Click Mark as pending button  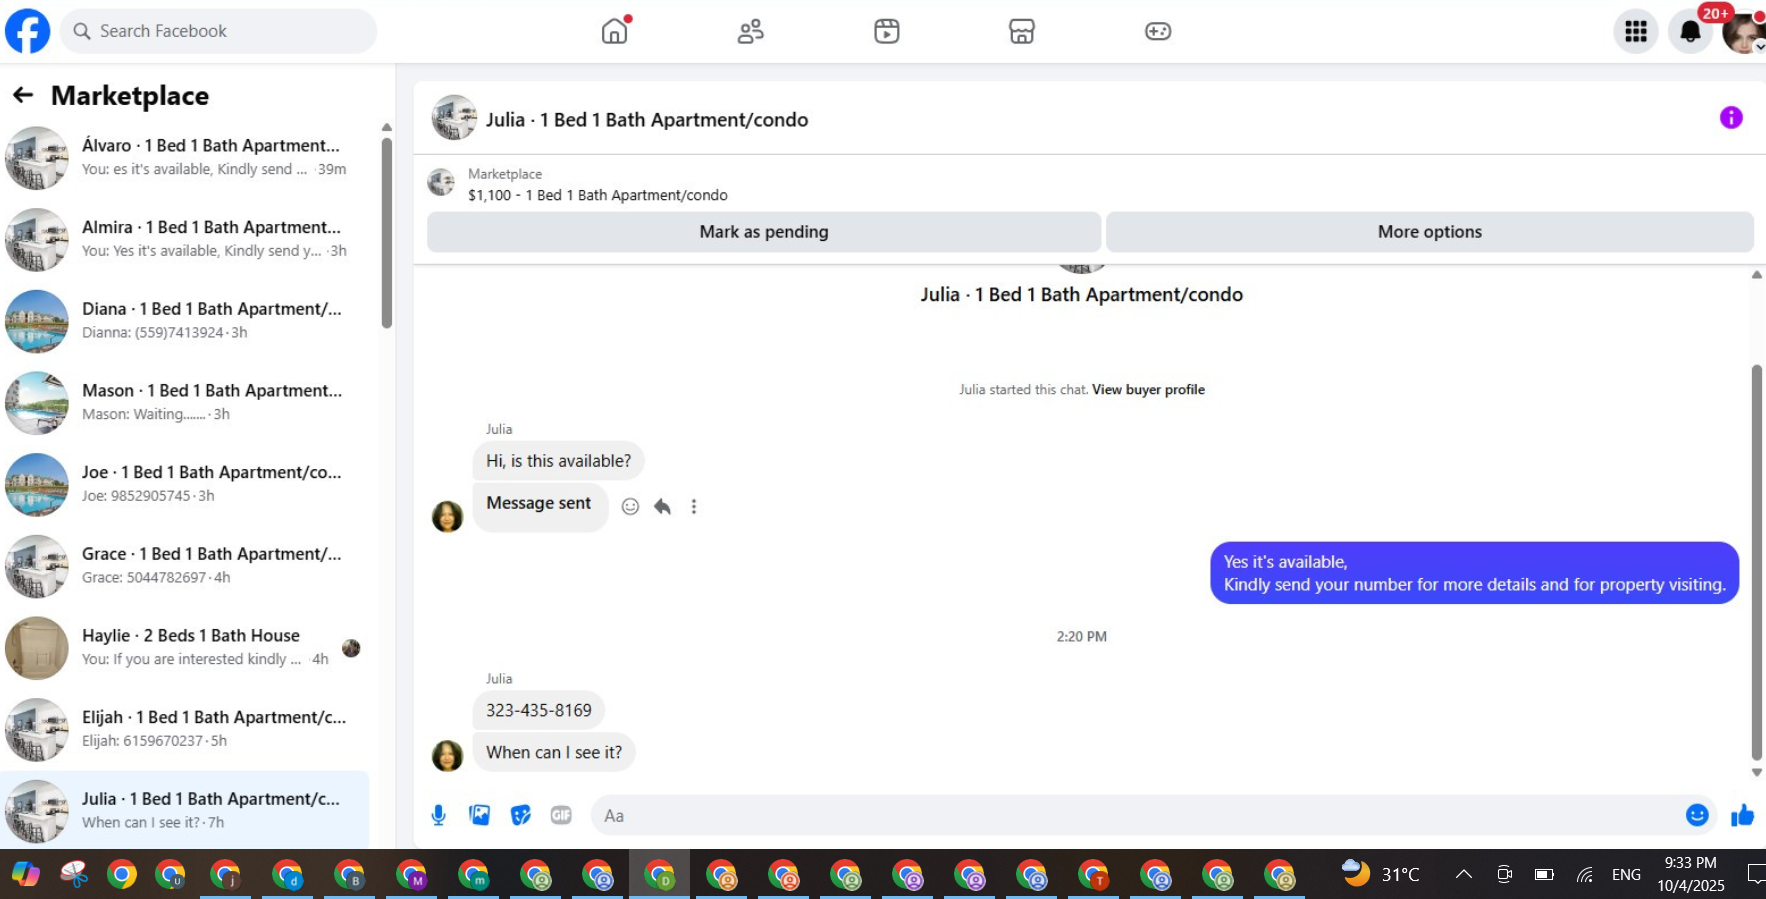(x=764, y=232)
